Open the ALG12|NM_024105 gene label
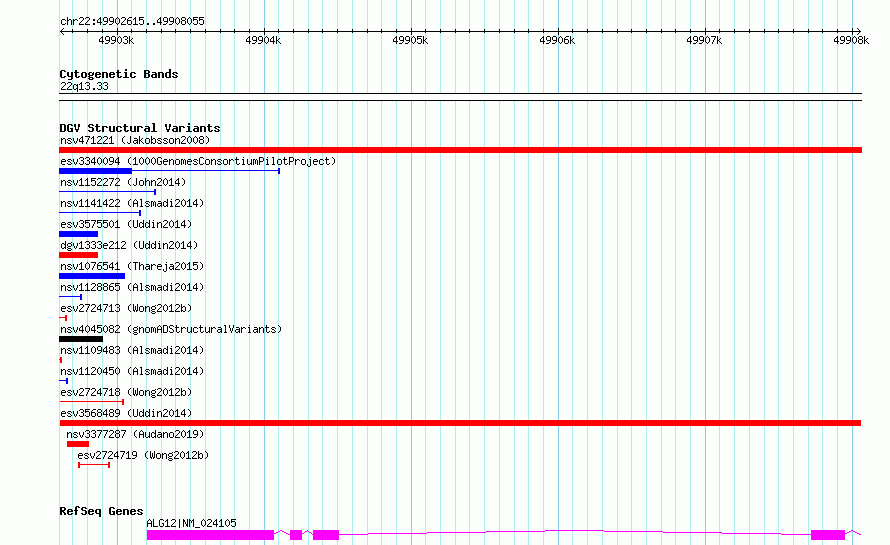The height and width of the screenshot is (545, 890). pyautogui.click(x=191, y=523)
